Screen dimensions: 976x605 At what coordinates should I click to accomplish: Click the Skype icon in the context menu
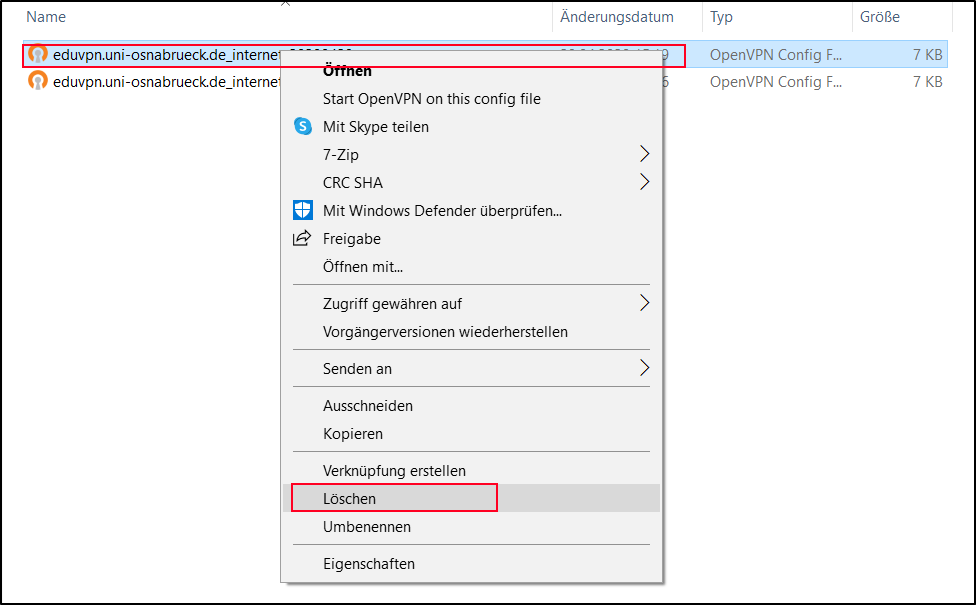pyautogui.click(x=302, y=127)
